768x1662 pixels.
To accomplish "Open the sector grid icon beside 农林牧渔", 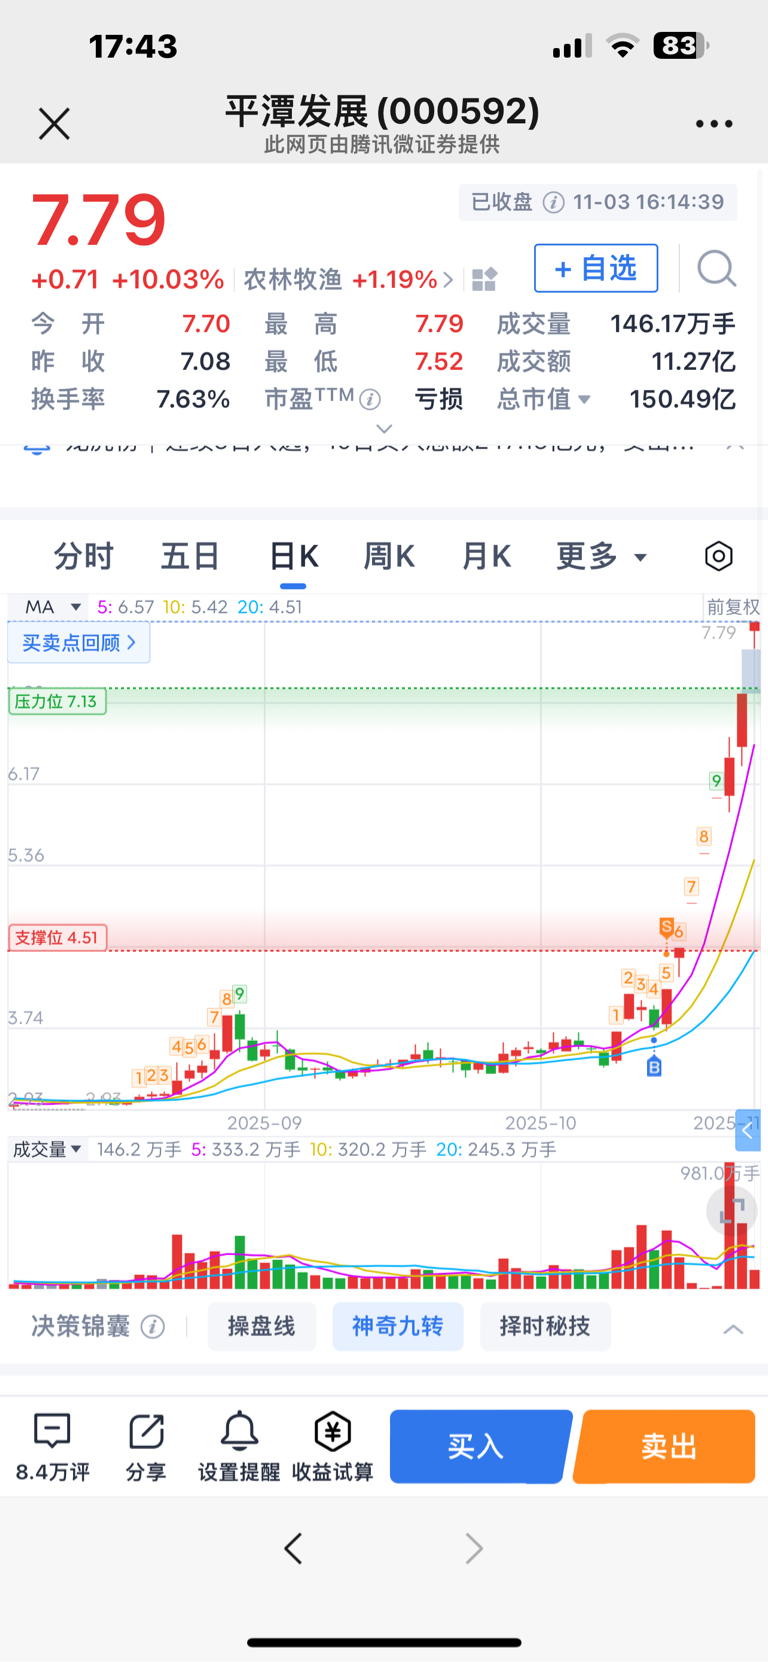I will [x=484, y=279].
